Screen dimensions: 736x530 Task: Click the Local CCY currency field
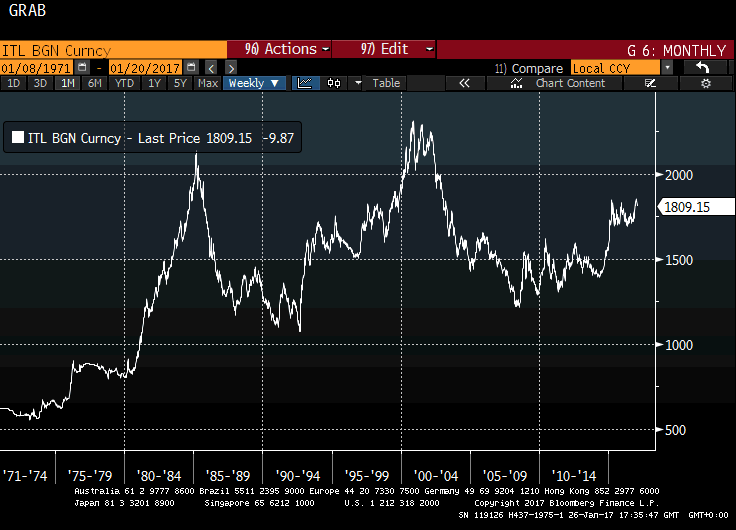pyautogui.click(x=615, y=68)
